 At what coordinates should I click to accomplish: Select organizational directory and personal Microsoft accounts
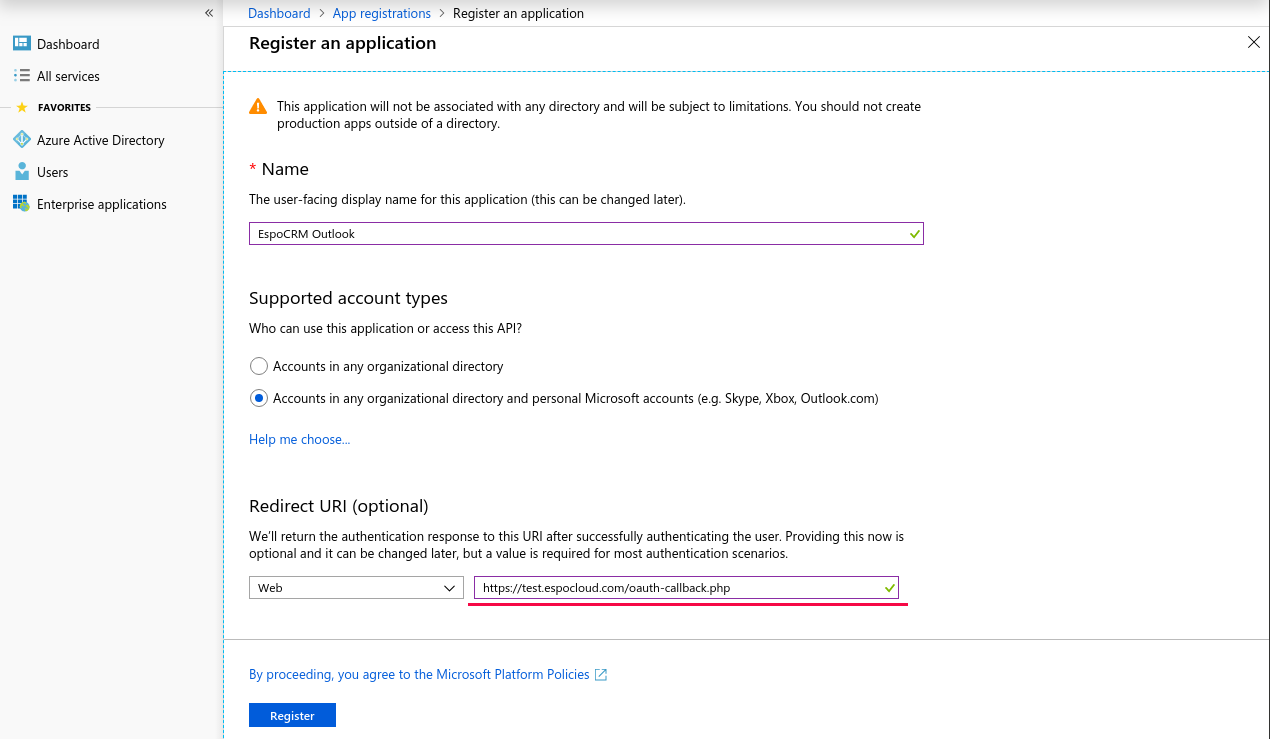[x=259, y=398]
